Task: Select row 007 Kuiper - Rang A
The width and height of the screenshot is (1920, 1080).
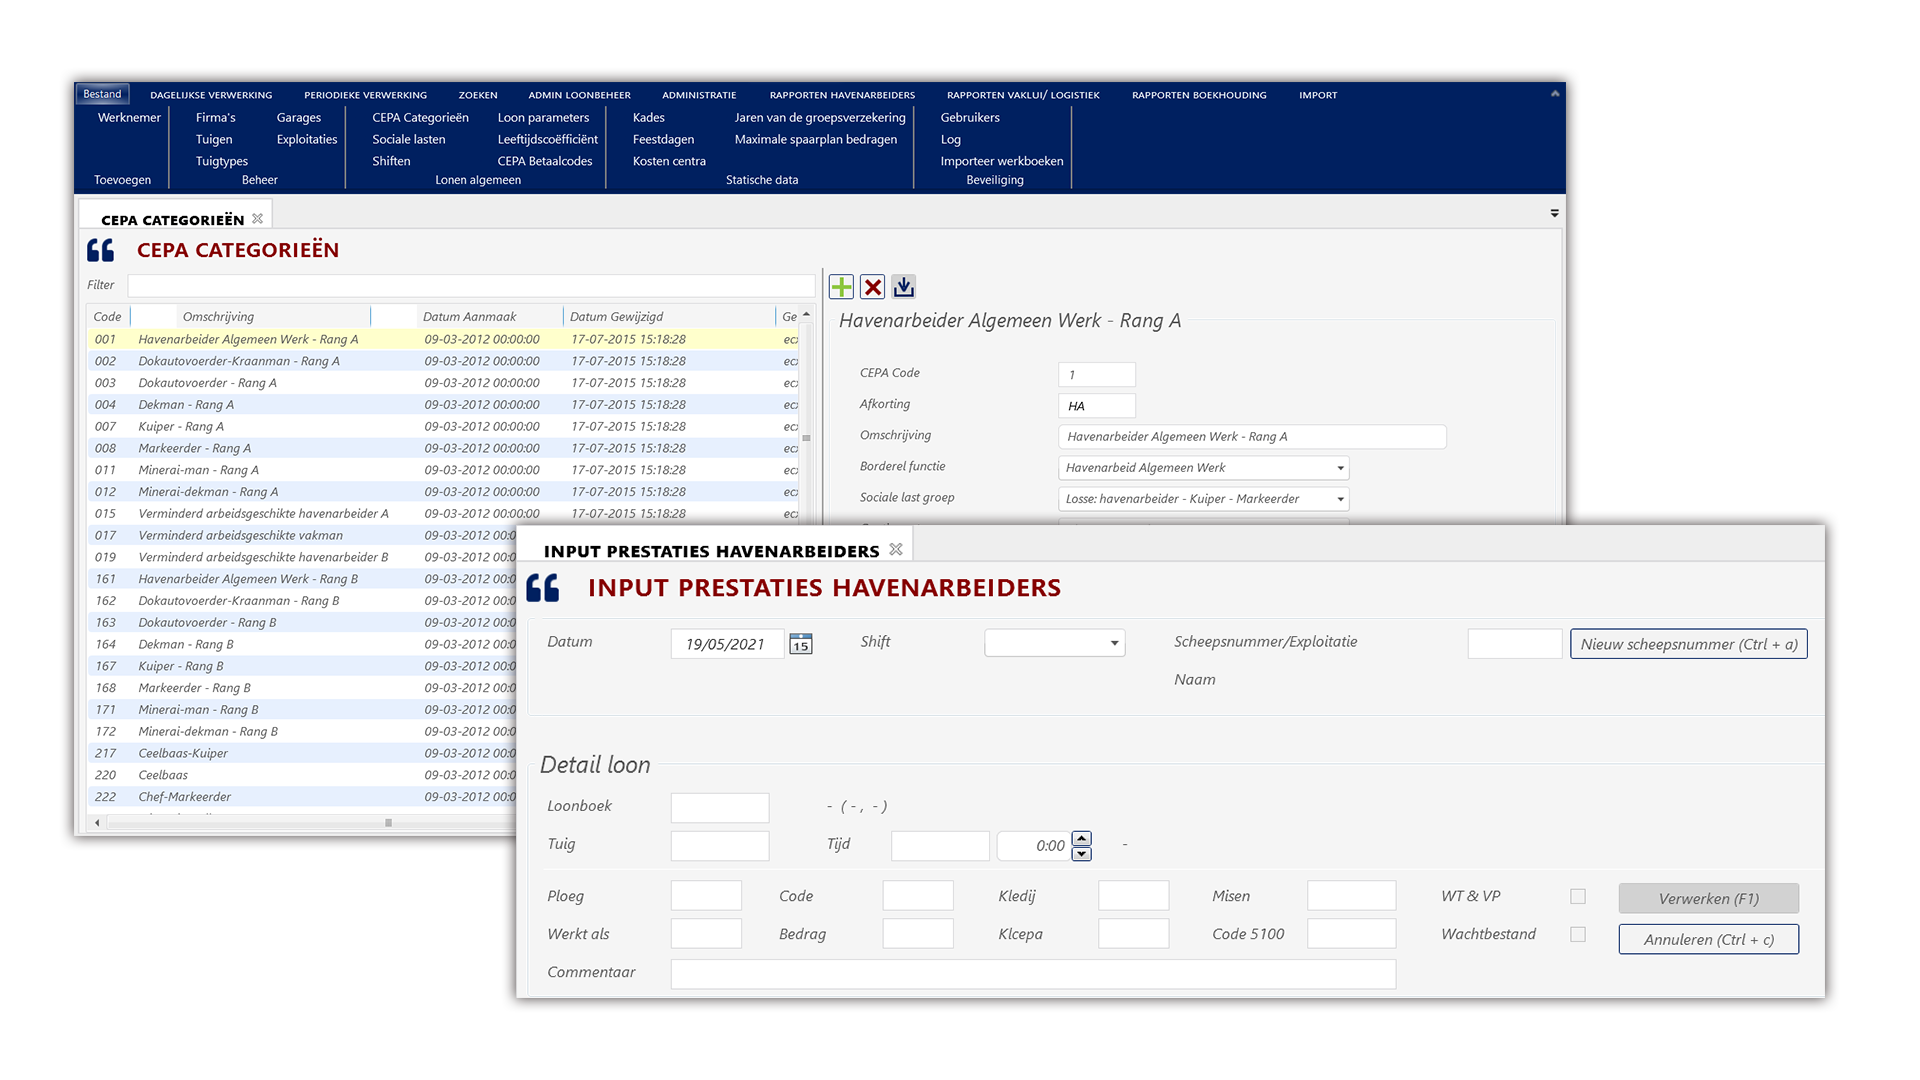Action: coord(443,426)
